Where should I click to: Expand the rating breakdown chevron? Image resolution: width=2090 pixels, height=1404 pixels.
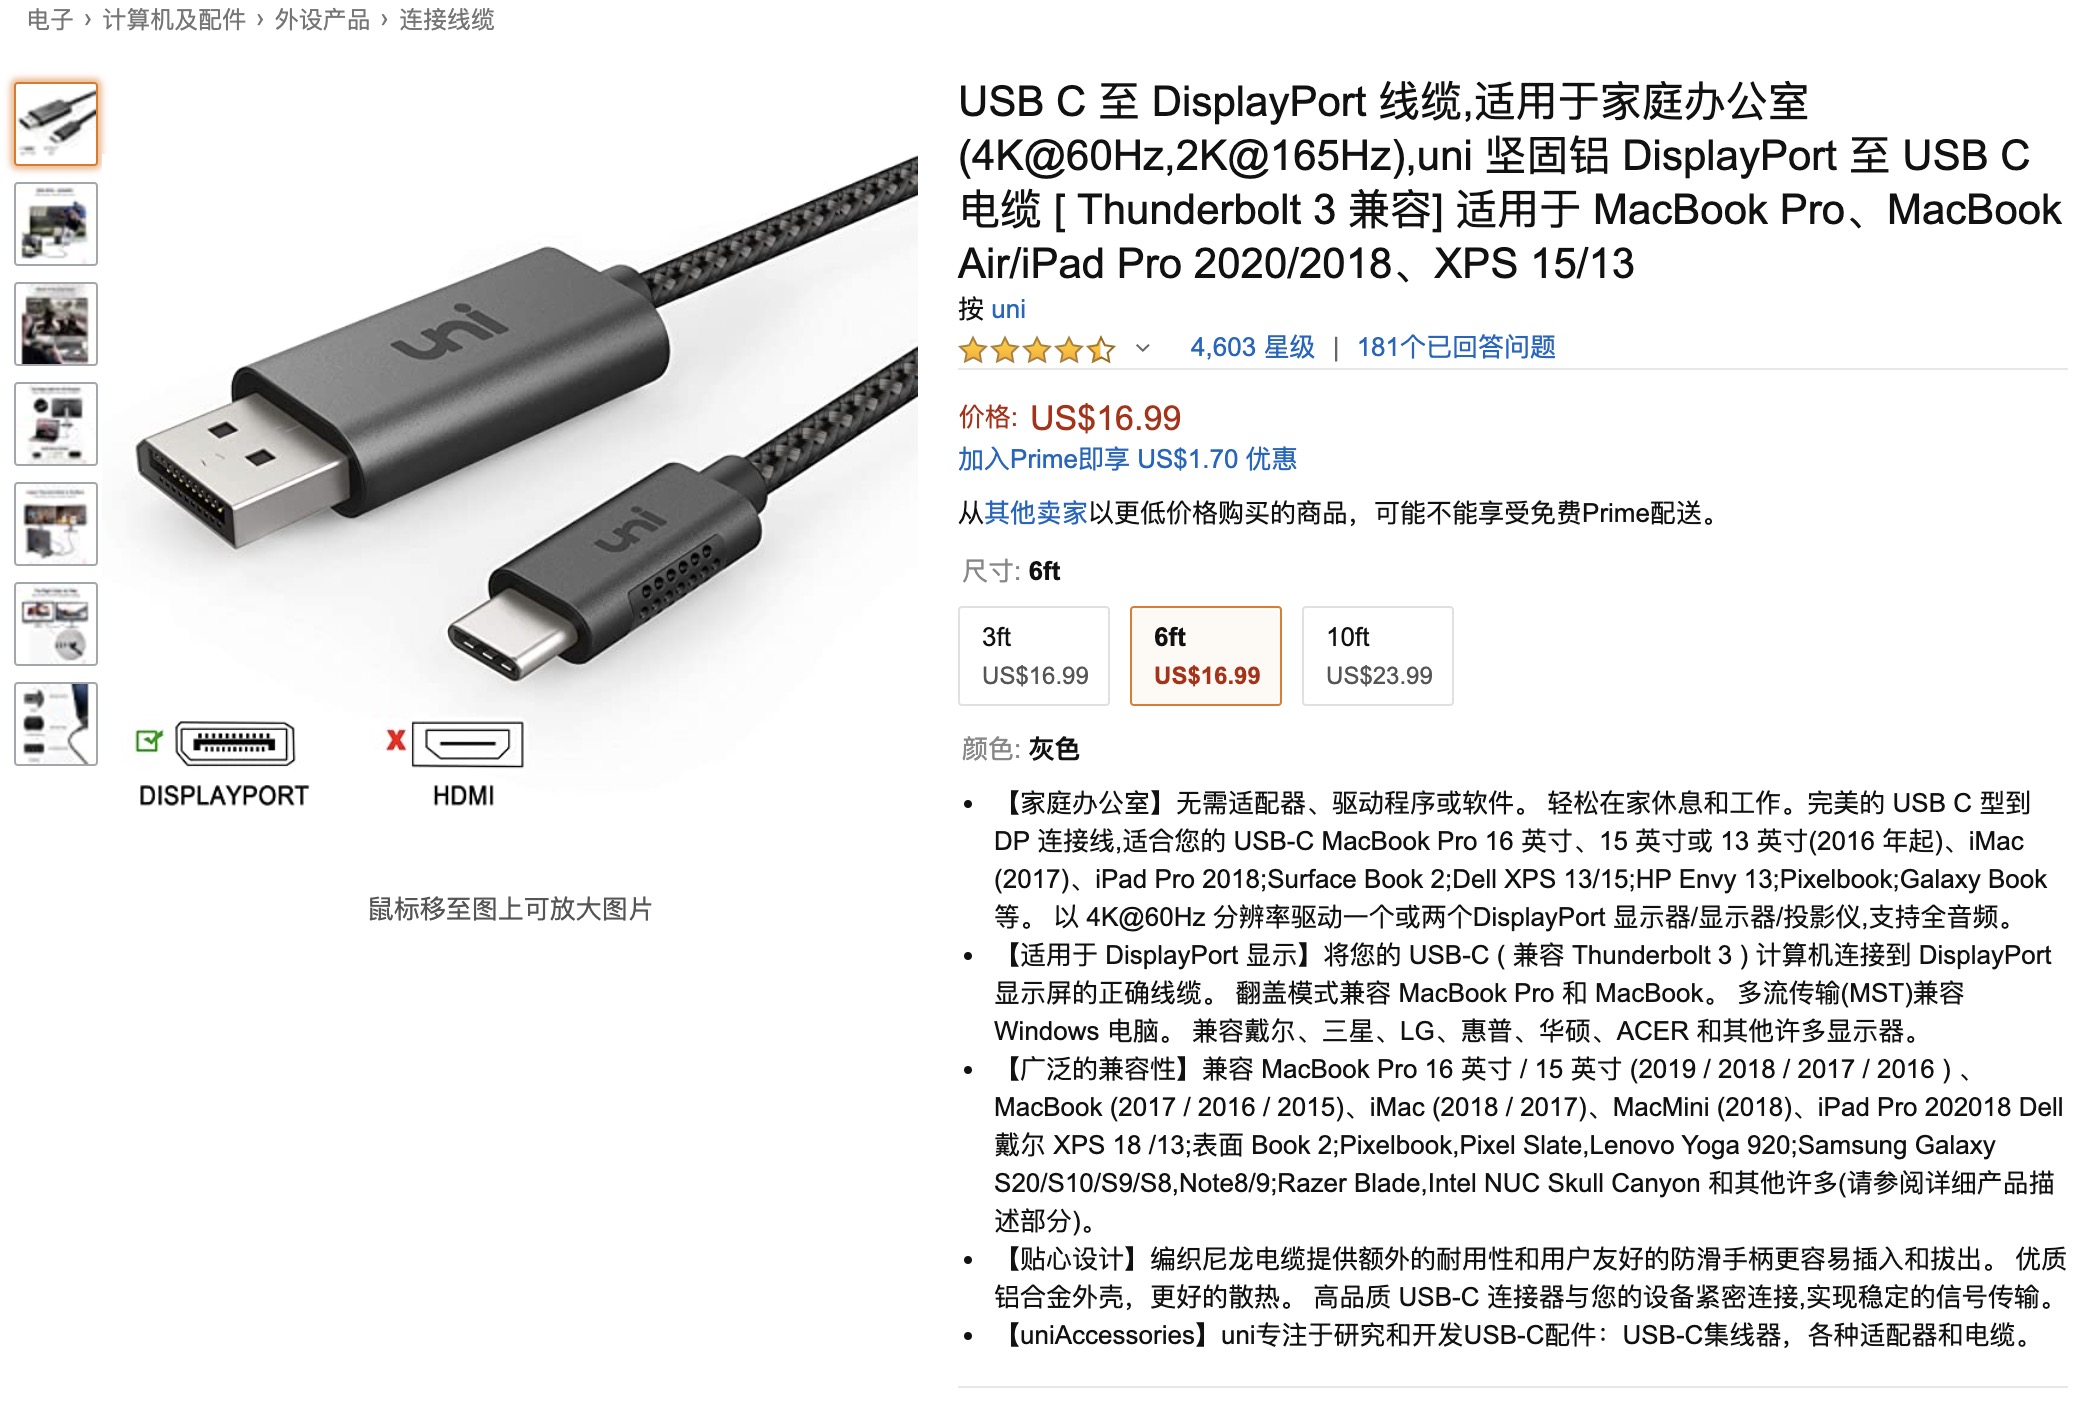pyautogui.click(x=1143, y=348)
